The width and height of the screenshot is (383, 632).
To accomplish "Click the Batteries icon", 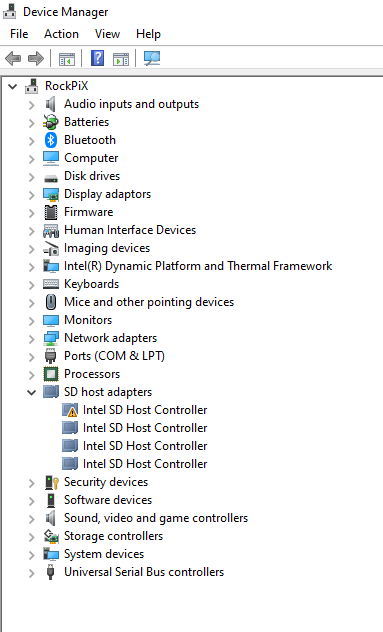I will [x=51, y=122].
